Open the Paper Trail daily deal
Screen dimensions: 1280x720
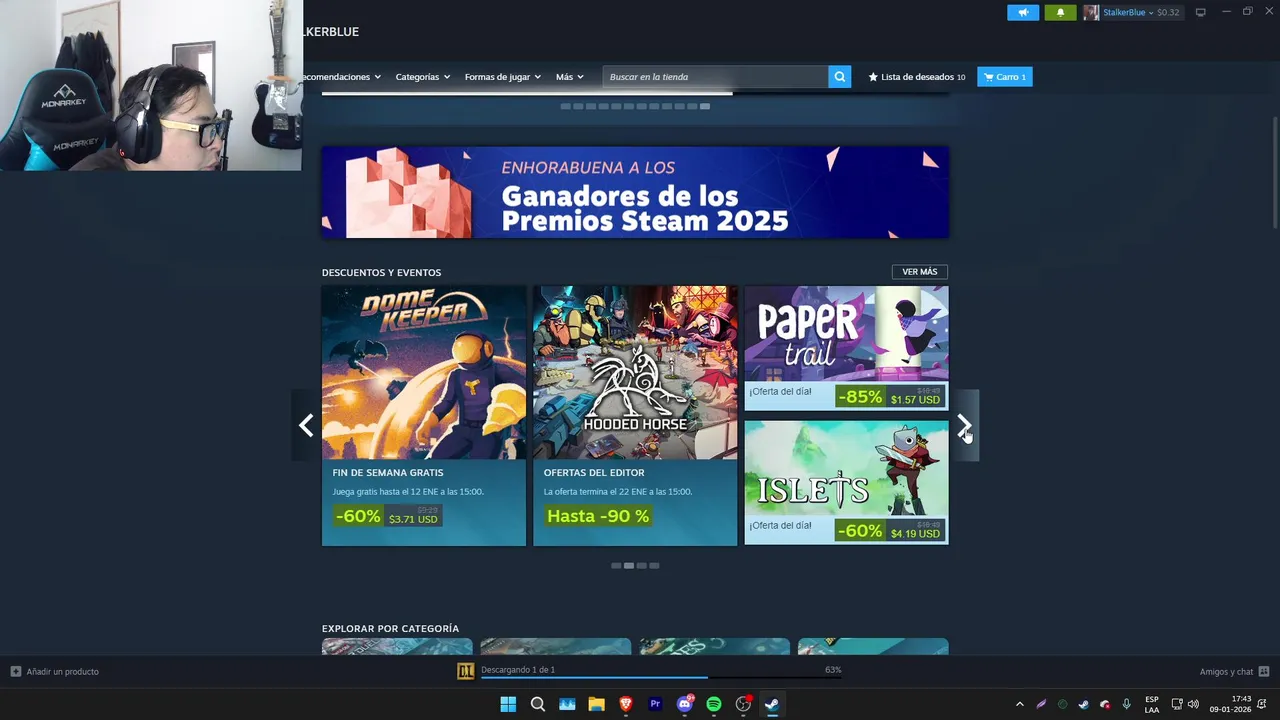tap(847, 348)
